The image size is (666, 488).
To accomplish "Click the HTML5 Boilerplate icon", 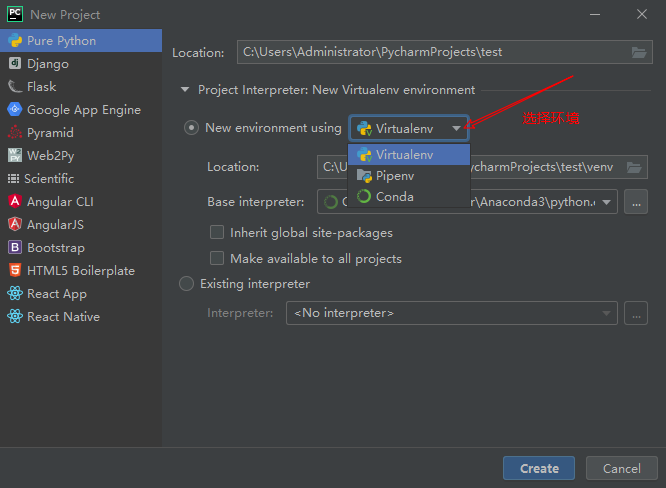I will (15, 270).
